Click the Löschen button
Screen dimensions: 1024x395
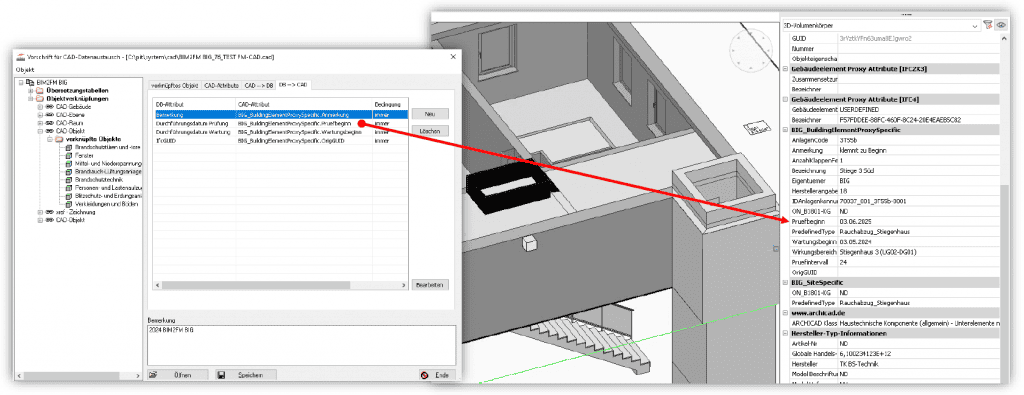coord(430,131)
